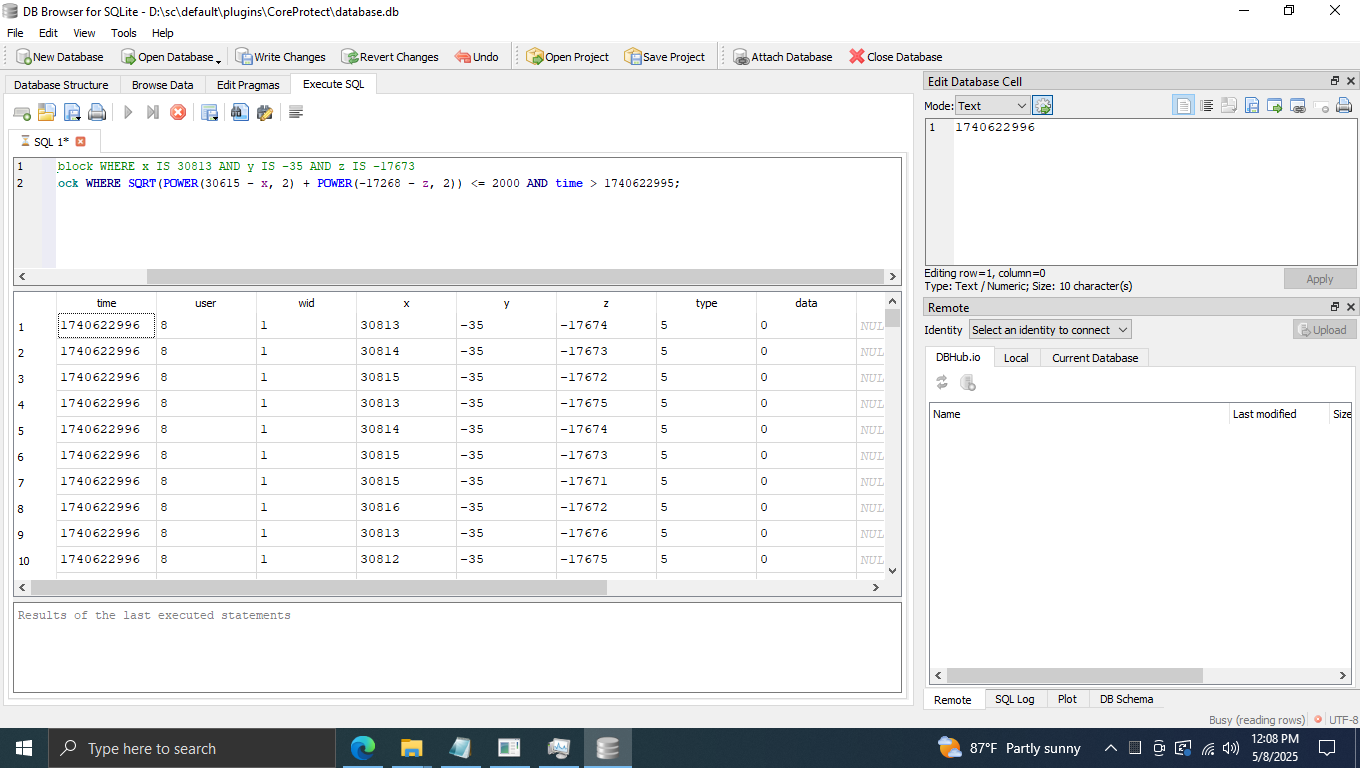
Task: Open the Mode Text dropdown
Action: click(992, 105)
